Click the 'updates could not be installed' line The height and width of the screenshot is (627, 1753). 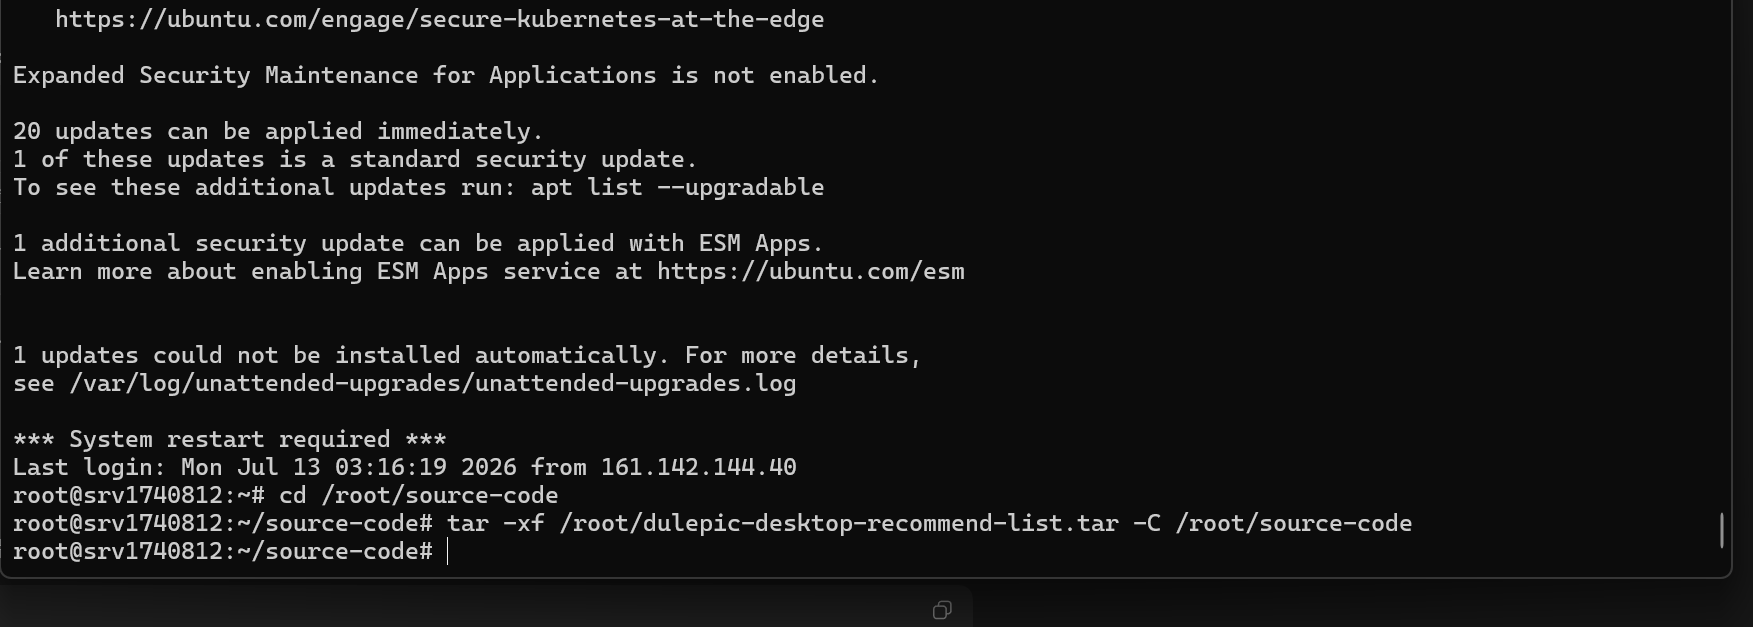tap(467, 355)
